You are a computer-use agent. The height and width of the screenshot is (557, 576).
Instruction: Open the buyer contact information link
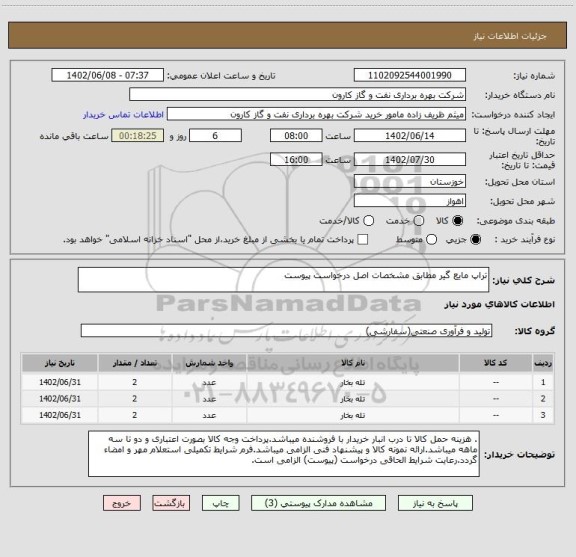[x=123, y=115]
